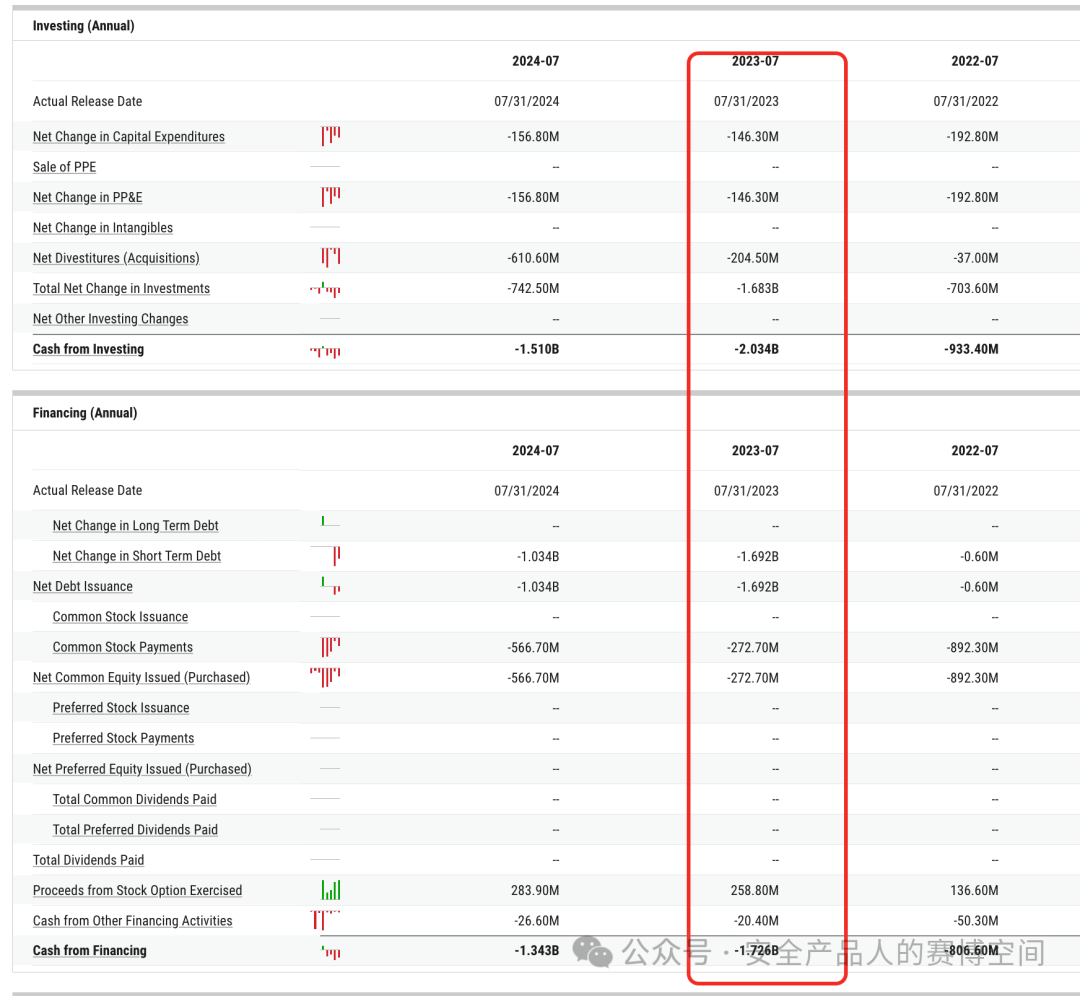Click the 07/31/2022 release date under Financing
1080x996 pixels.
pos(966,490)
